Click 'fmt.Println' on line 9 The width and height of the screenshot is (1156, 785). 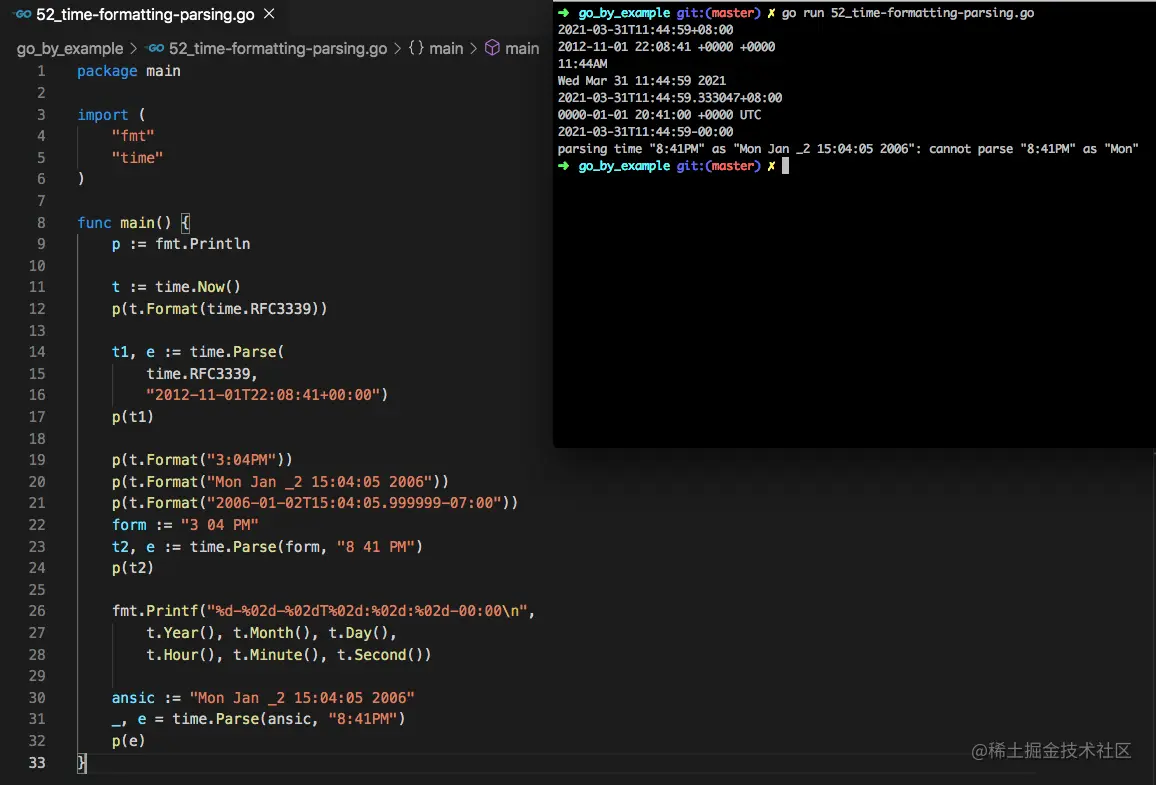point(203,244)
